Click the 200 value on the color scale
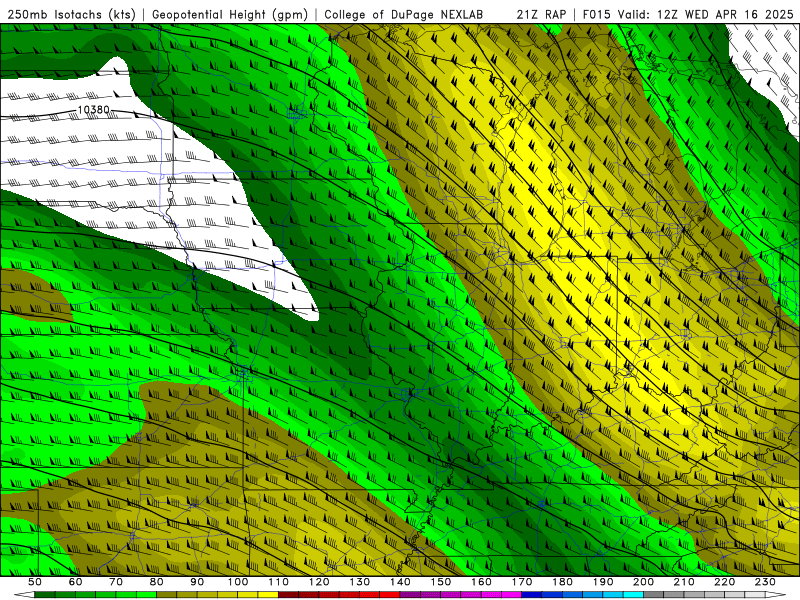The width and height of the screenshot is (800, 600). (x=643, y=582)
